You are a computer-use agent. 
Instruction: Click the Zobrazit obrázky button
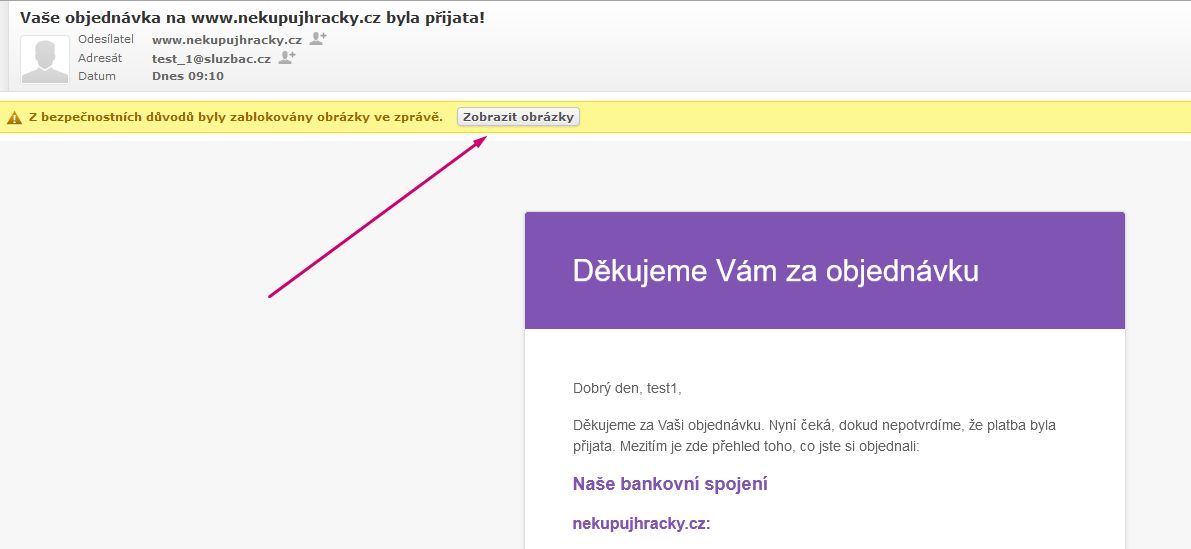(x=518, y=117)
